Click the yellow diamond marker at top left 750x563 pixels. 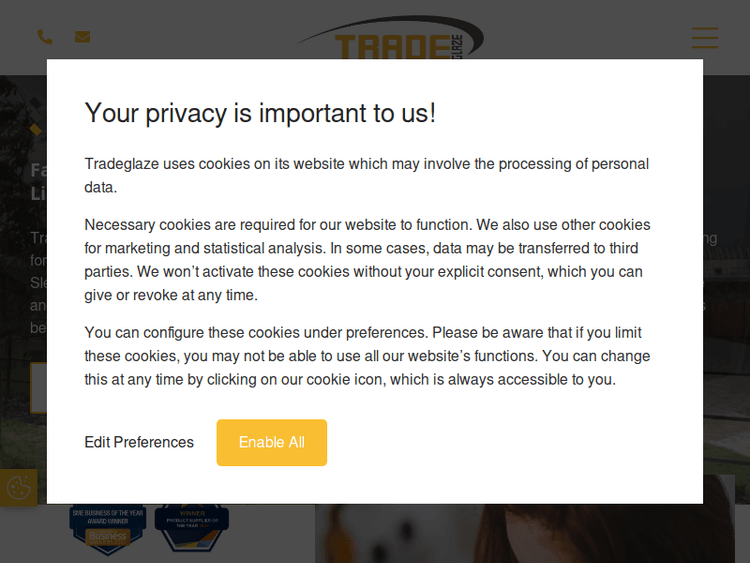[x=36, y=130]
